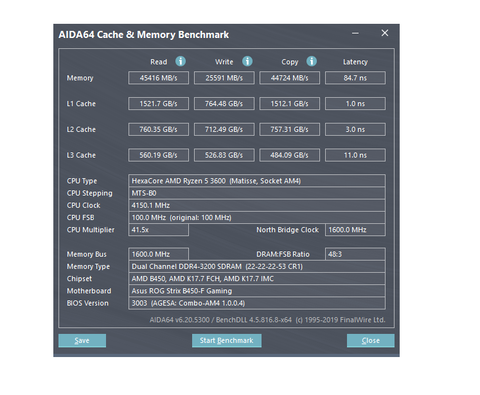Select L2 Cache copy 757.31 GB/s

[x=289, y=129]
